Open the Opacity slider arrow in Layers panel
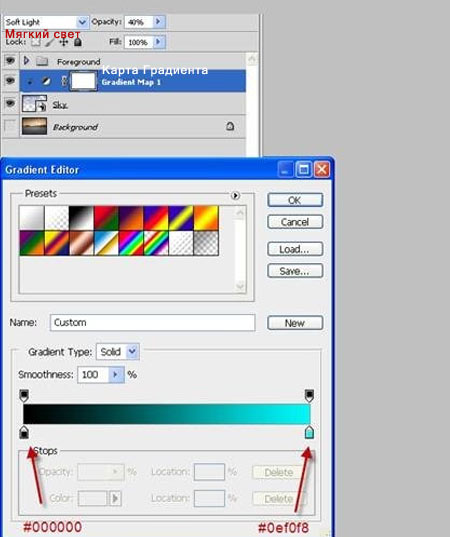This screenshot has width=450, height=537. 158,22
